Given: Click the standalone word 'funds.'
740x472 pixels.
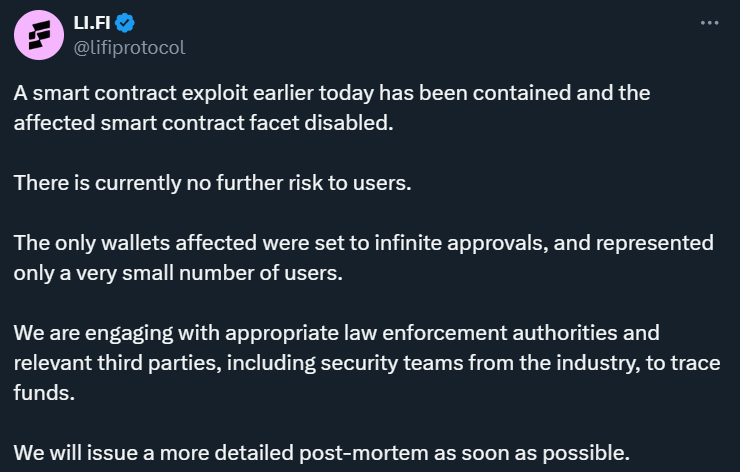Looking at the screenshot, I should click(44, 393).
